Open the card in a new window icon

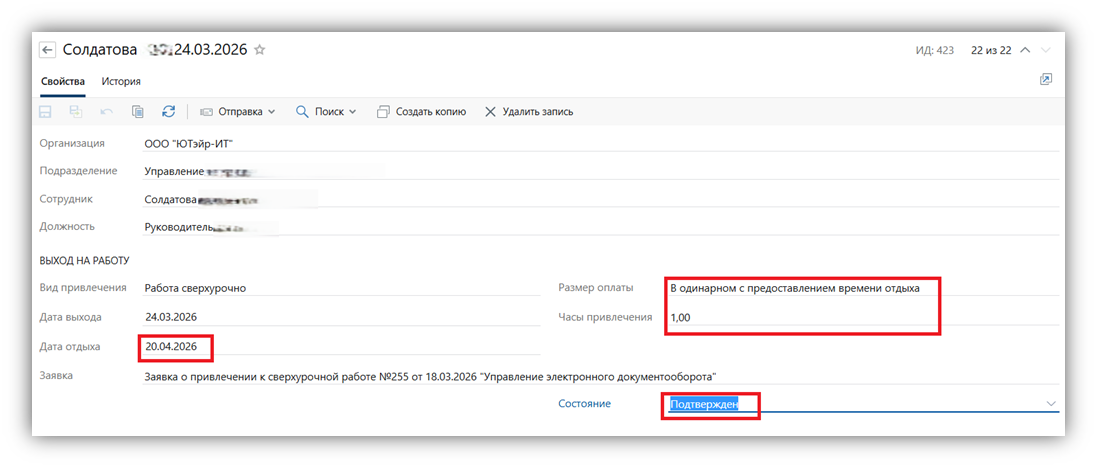coord(1046,80)
